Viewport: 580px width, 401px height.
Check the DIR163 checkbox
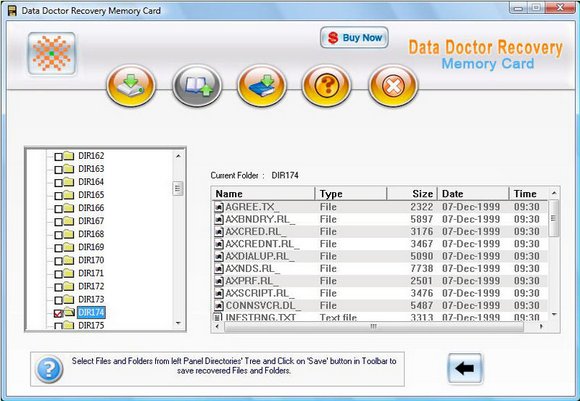click(x=58, y=170)
